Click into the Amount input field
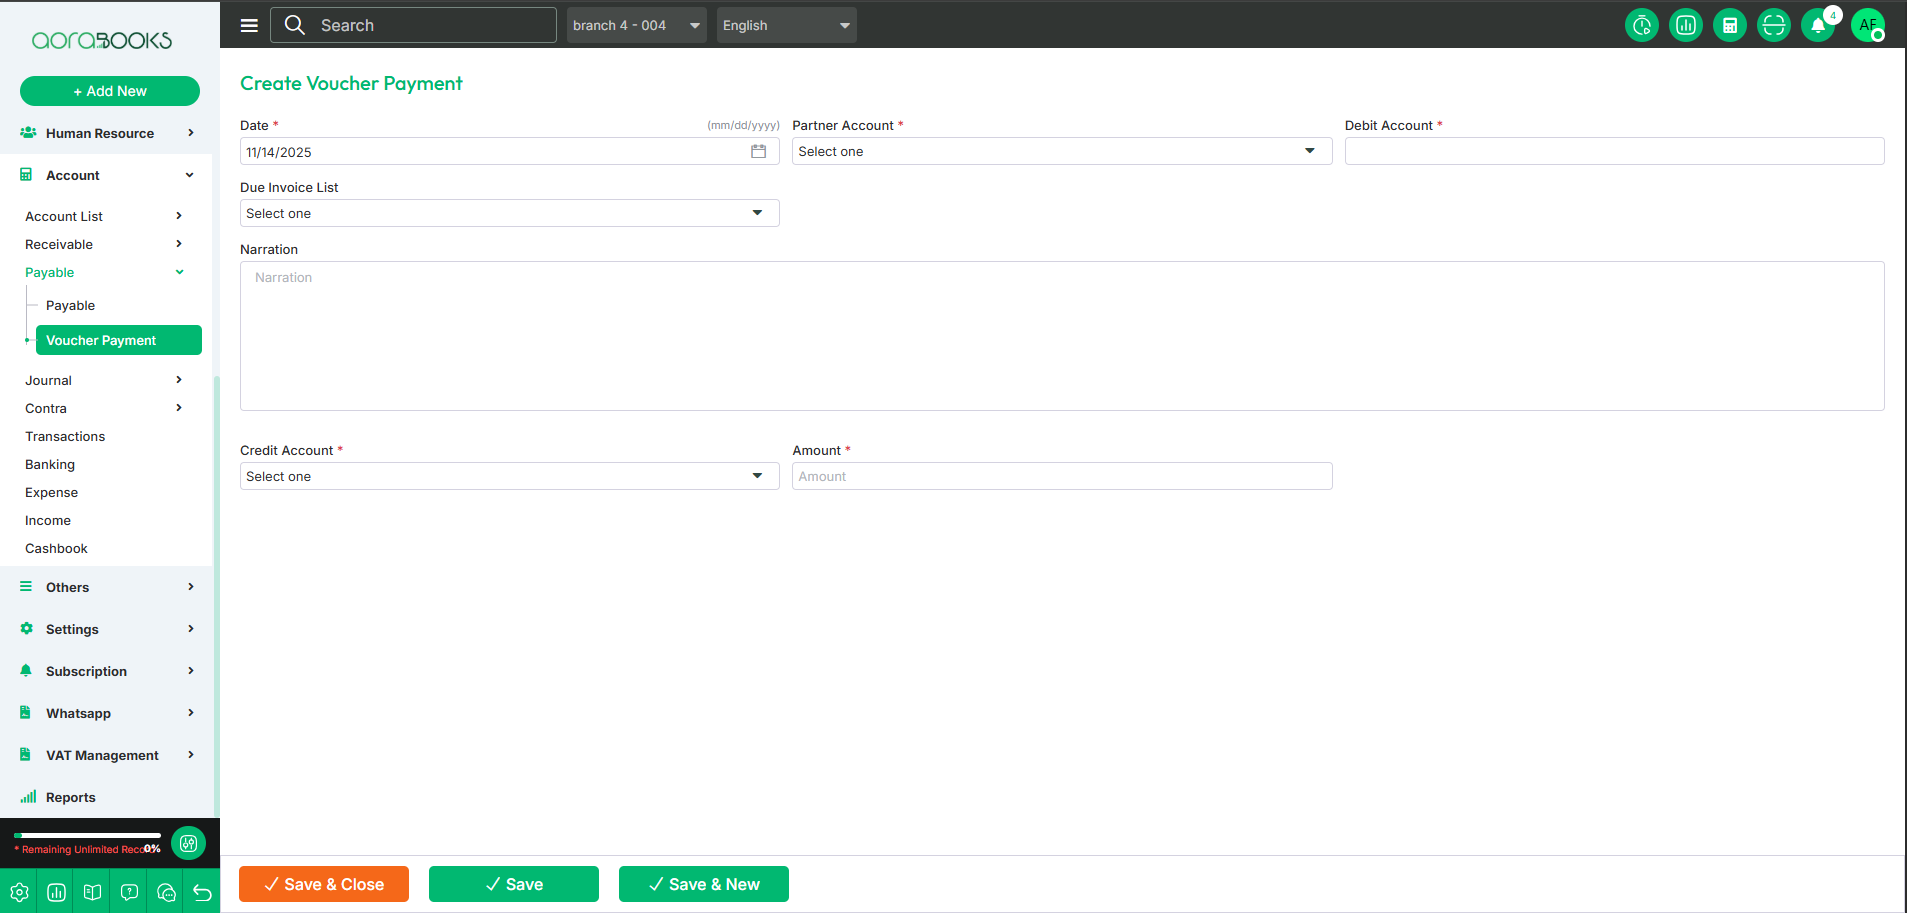The height and width of the screenshot is (913, 1907). click(1061, 477)
